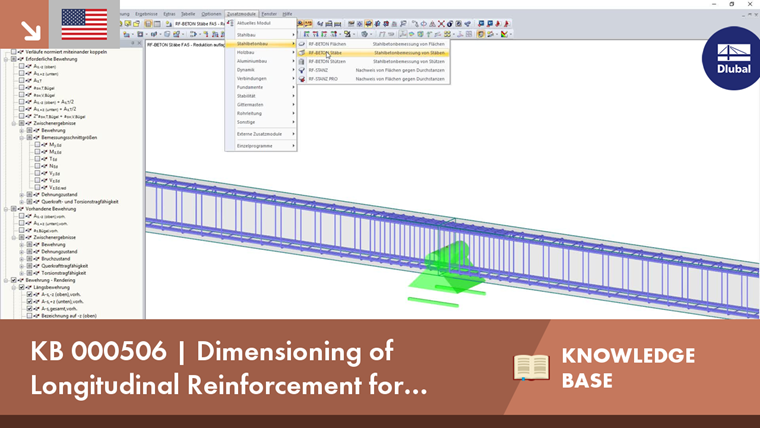Check Bezeichnung auf -z (oben) checkbox
The image size is (760, 428).
(30, 316)
